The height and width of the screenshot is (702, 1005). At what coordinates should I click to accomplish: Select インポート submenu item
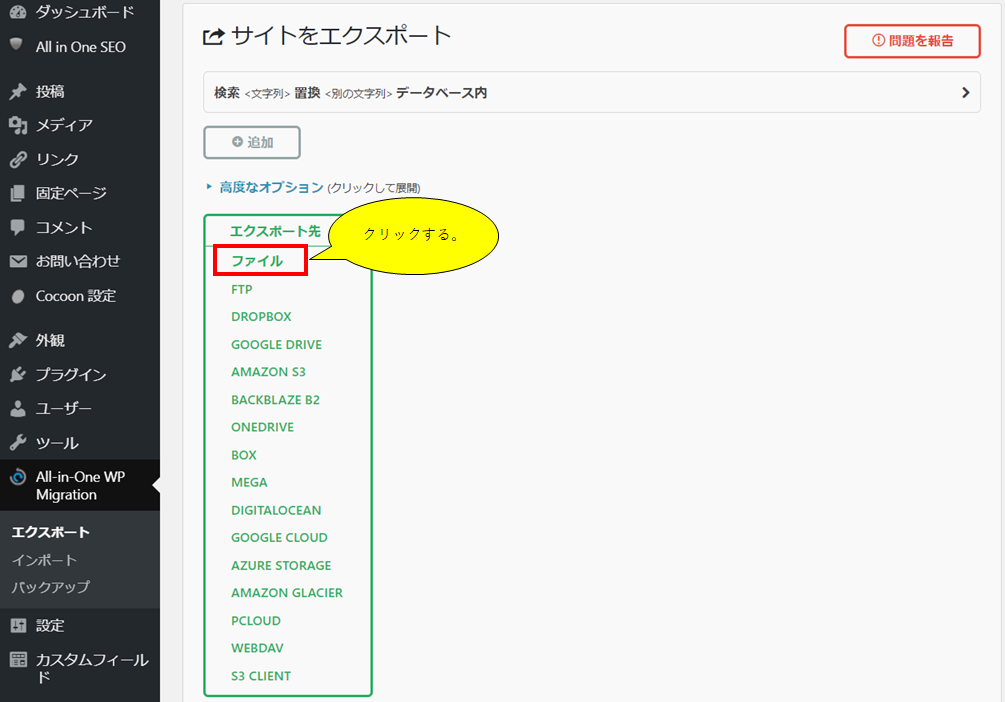point(44,560)
